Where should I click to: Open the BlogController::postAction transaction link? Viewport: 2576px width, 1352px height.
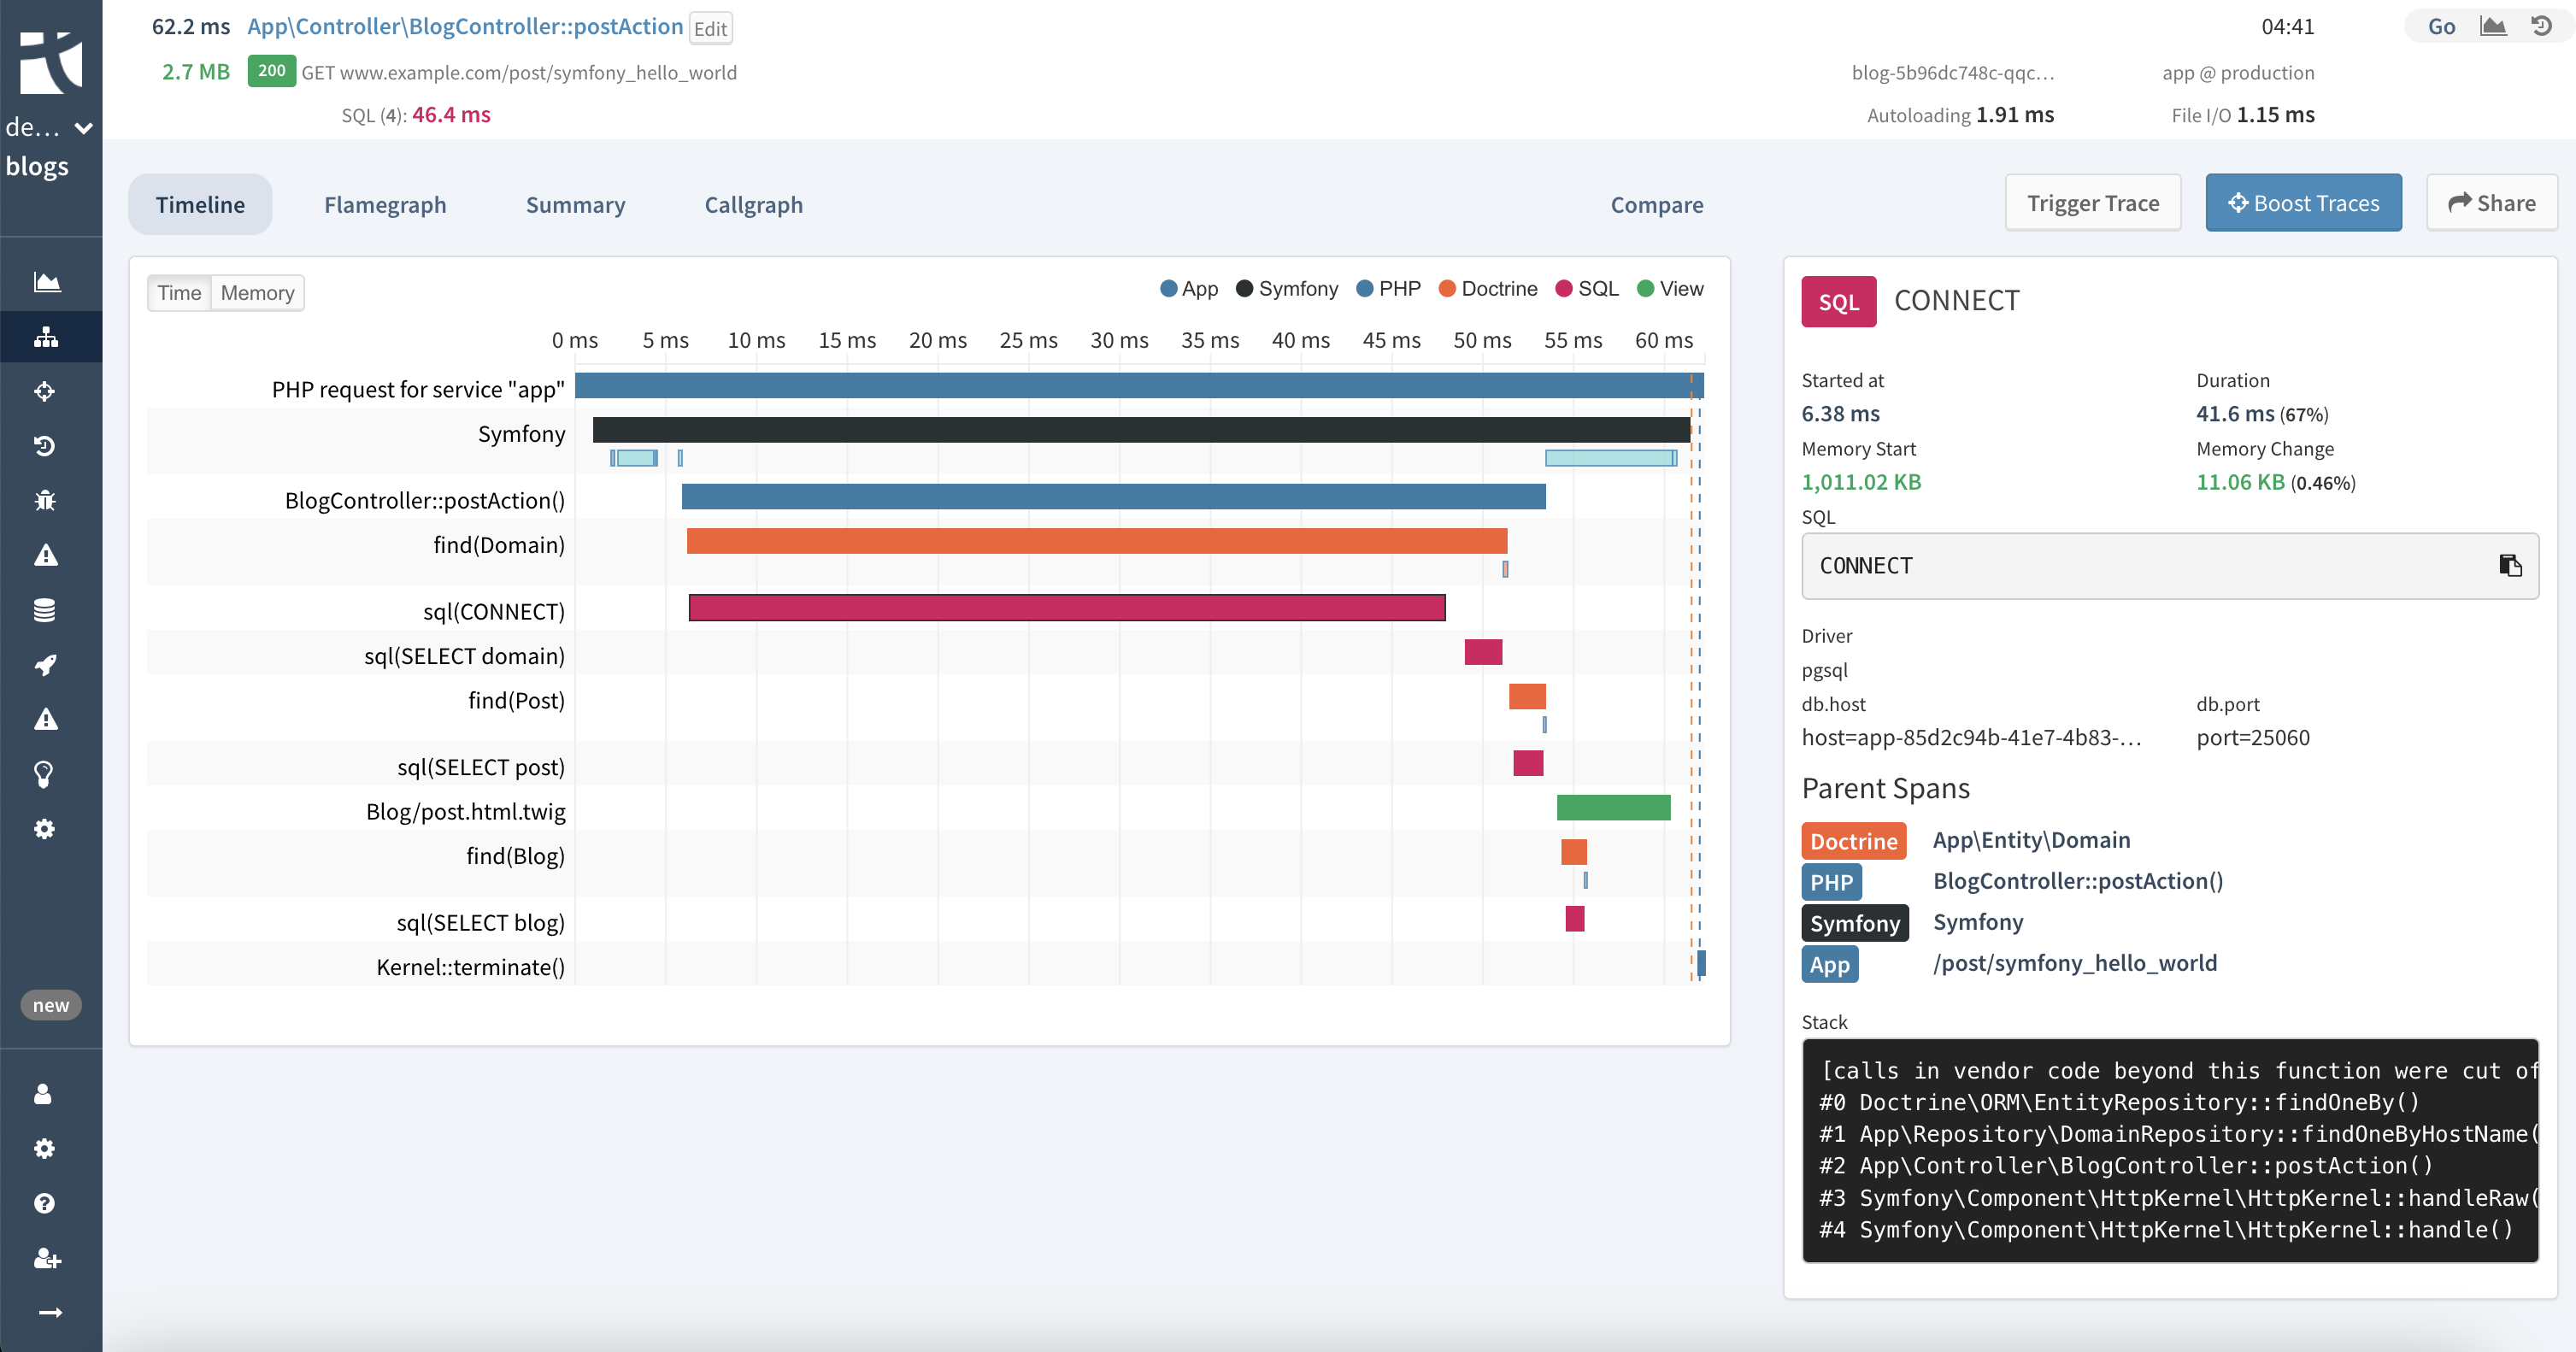coord(465,27)
